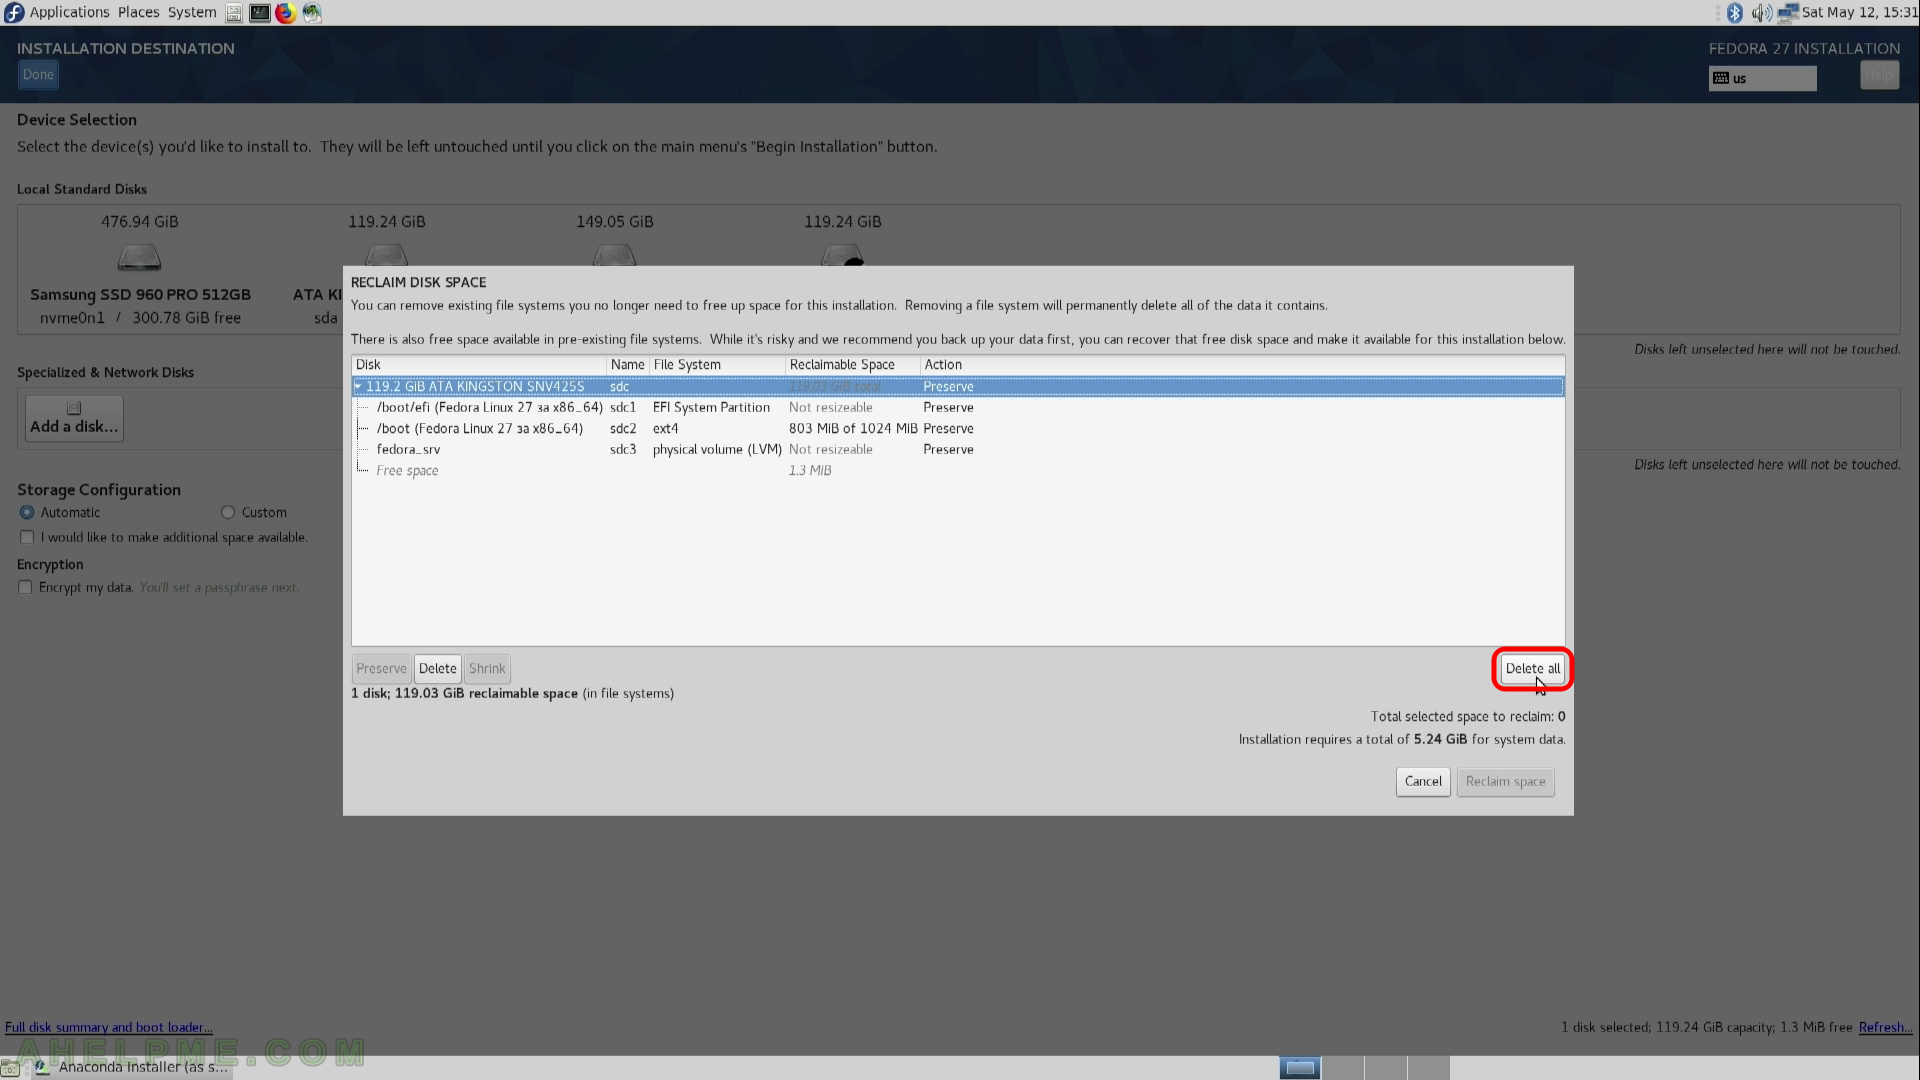This screenshot has height=1080, width=1920.
Task: Select the Samsung SSD 960 PRO disk icon
Action: tap(139, 257)
